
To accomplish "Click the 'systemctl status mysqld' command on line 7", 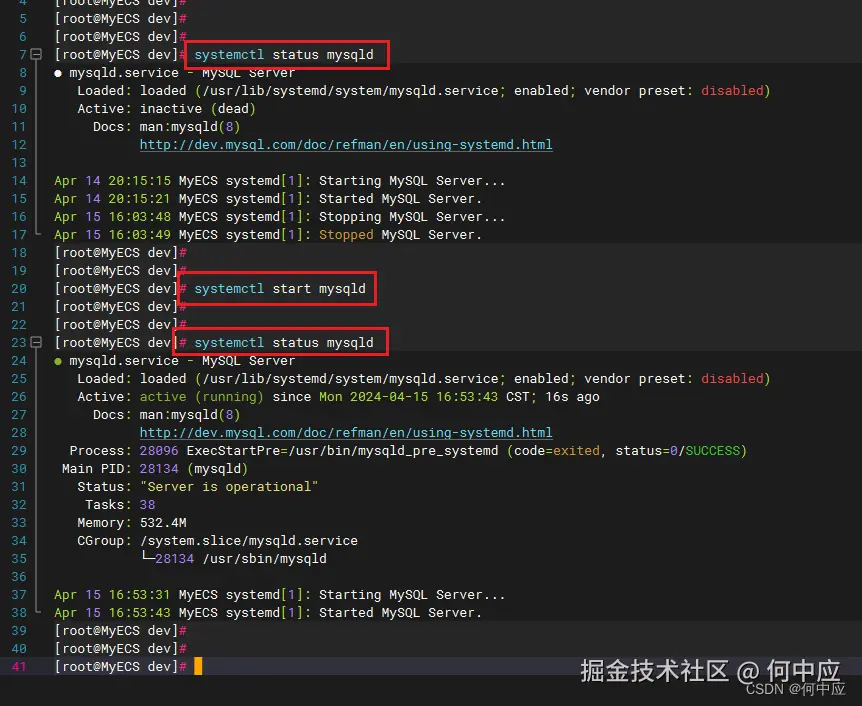I will point(284,54).
